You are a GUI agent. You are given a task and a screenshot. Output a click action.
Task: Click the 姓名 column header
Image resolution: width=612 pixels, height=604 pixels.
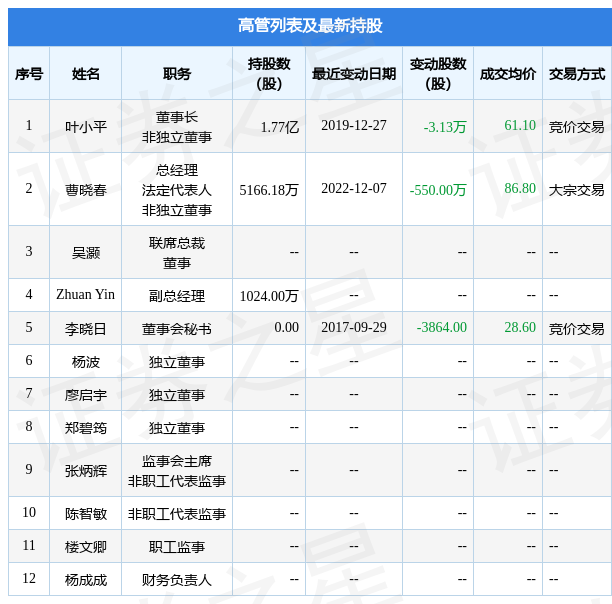85,74
